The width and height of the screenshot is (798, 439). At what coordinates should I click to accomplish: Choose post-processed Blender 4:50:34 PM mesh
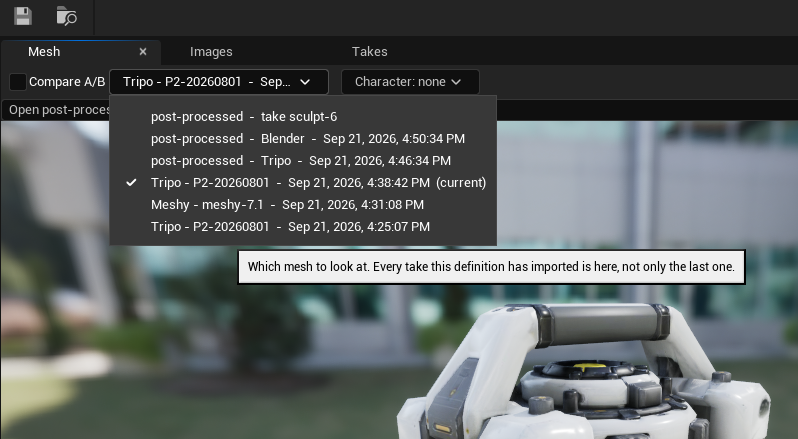(x=303, y=138)
